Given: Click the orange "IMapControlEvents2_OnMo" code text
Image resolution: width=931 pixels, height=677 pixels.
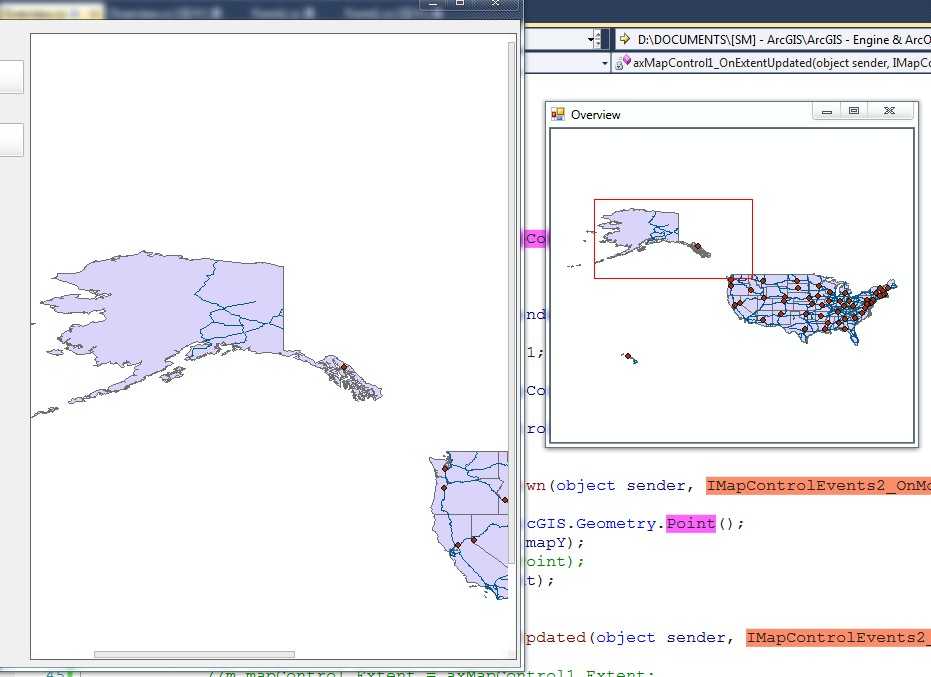Looking at the screenshot, I should pos(818,485).
